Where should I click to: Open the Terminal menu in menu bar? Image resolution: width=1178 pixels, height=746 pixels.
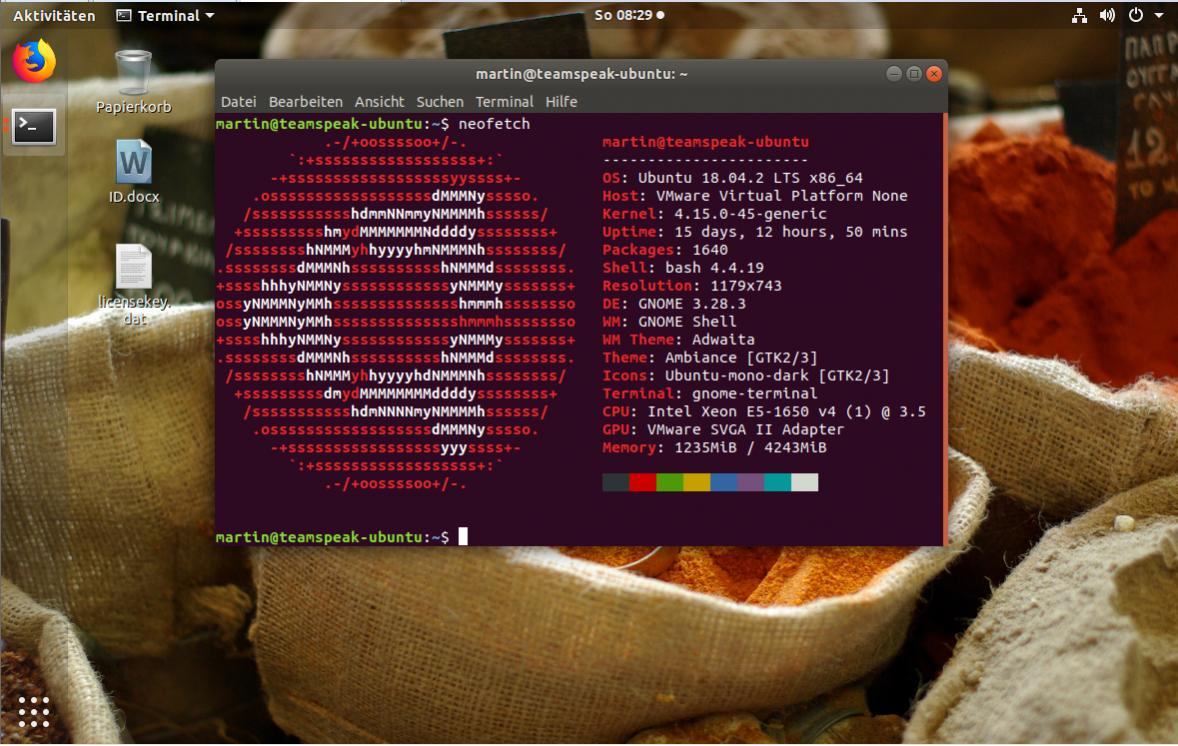[504, 101]
